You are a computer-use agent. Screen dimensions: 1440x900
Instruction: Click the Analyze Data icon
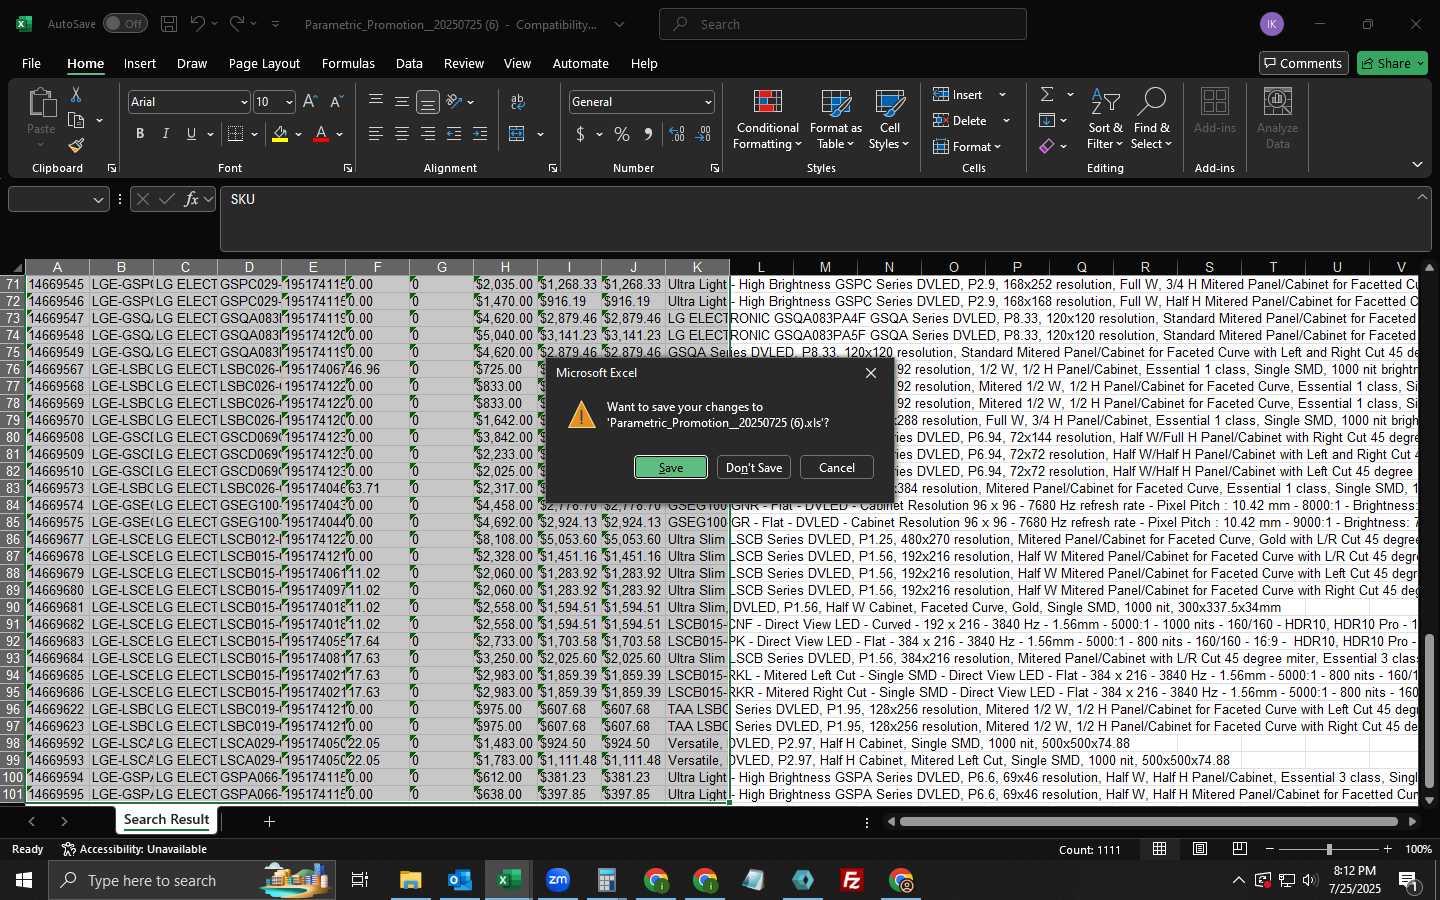(x=1277, y=103)
